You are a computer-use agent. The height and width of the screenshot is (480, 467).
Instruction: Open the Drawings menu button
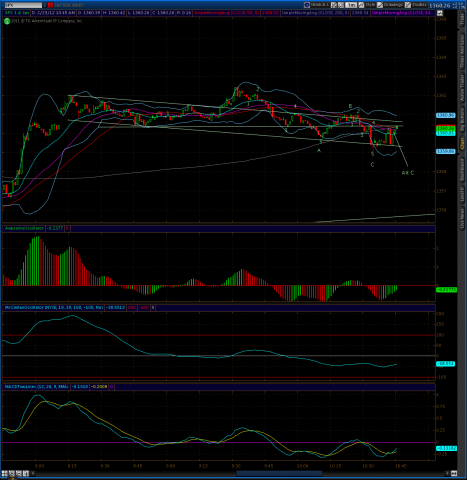(x=390, y=5)
